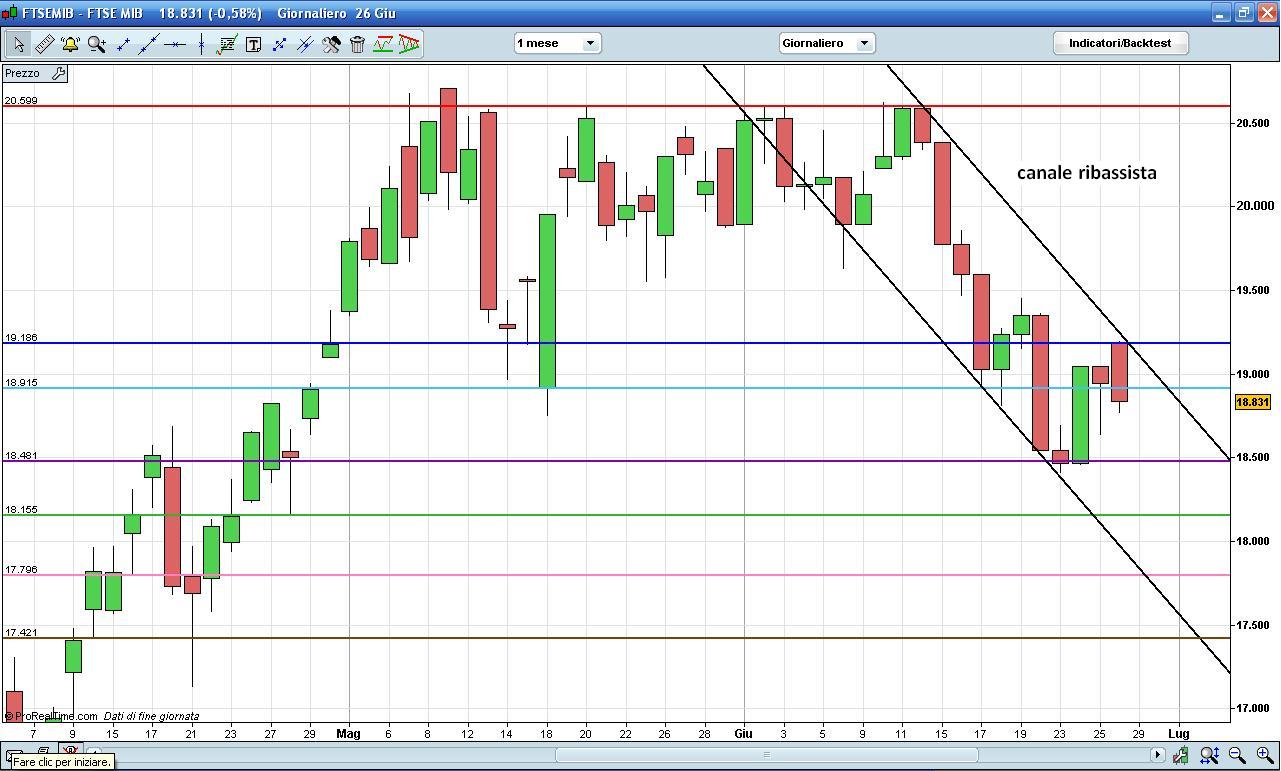Open the 1 mese period dropdown
The height and width of the screenshot is (771, 1281).
click(x=557, y=43)
